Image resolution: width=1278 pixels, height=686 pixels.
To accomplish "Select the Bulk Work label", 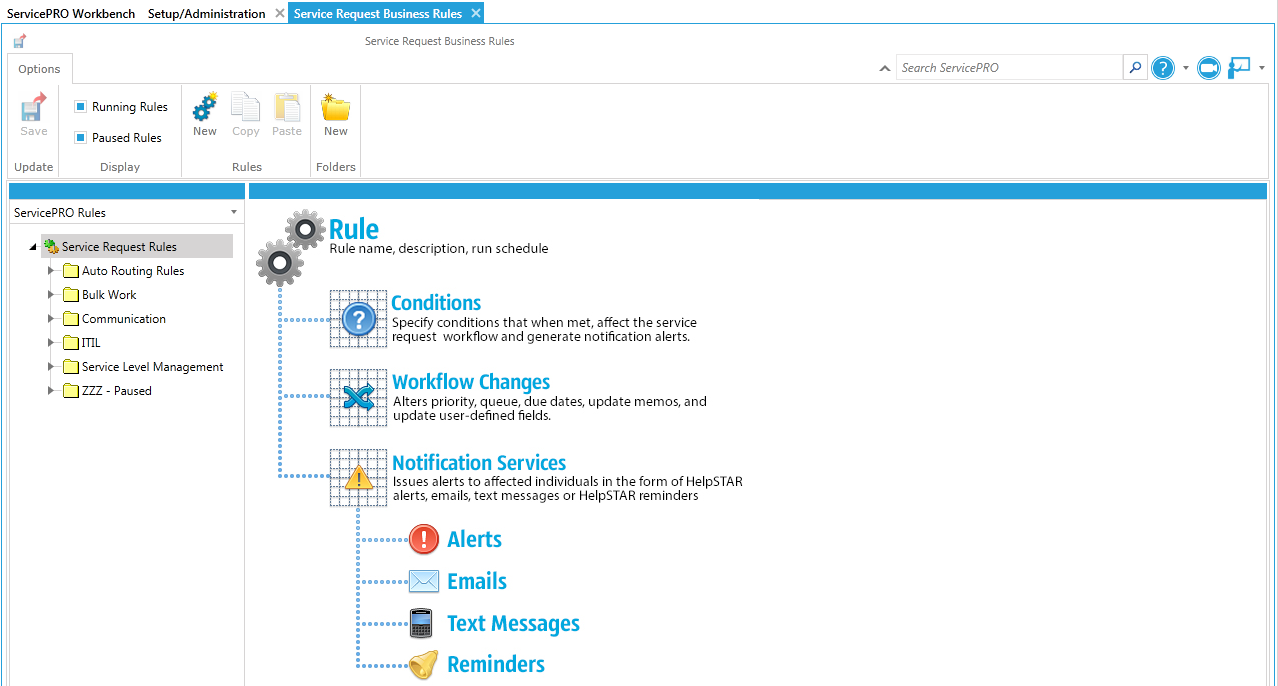I will tap(109, 295).
